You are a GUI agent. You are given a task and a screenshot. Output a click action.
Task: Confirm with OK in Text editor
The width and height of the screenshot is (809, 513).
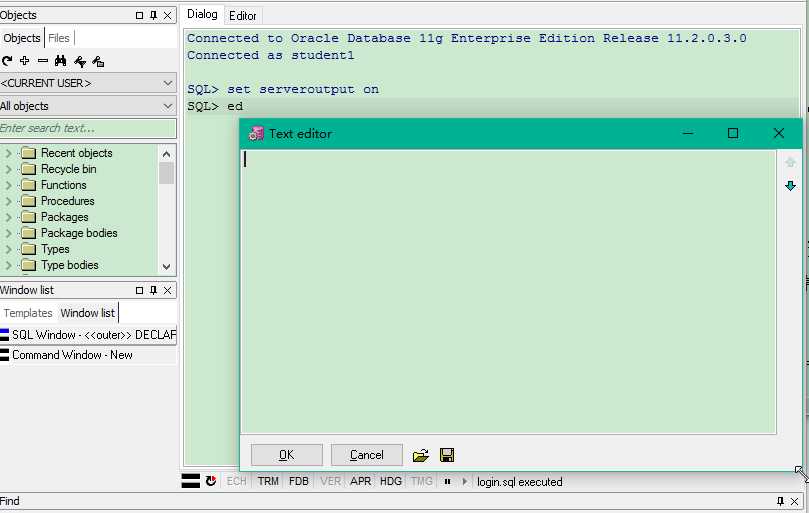287,455
